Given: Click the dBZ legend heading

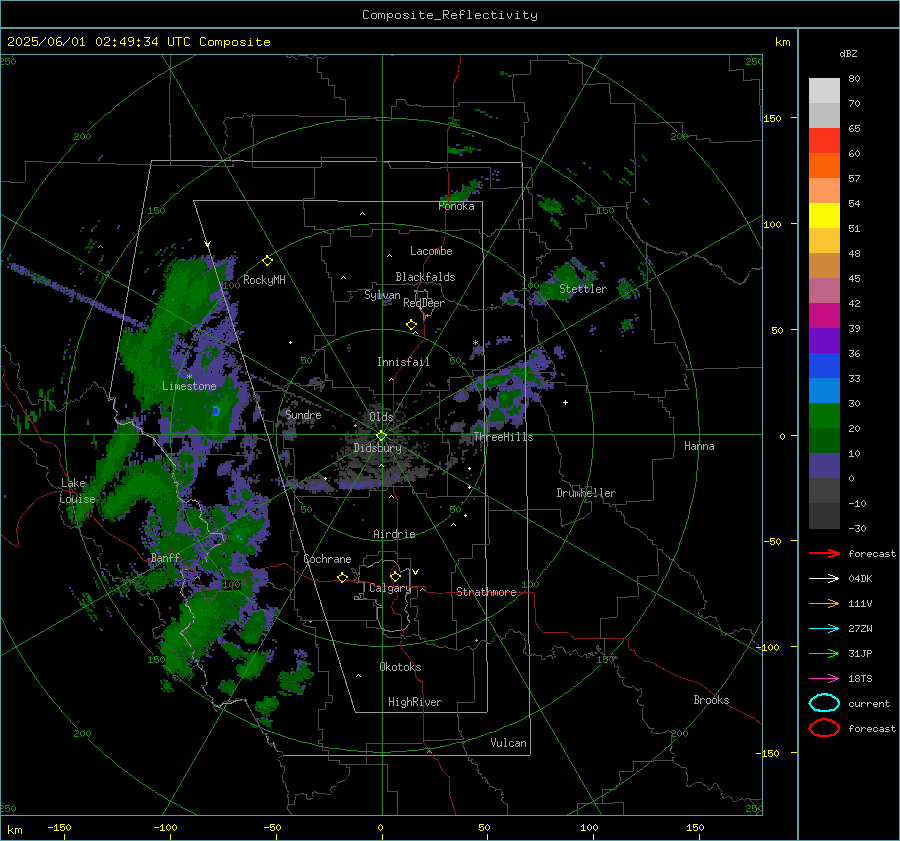Looking at the screenshot, I should click(848, 53).
